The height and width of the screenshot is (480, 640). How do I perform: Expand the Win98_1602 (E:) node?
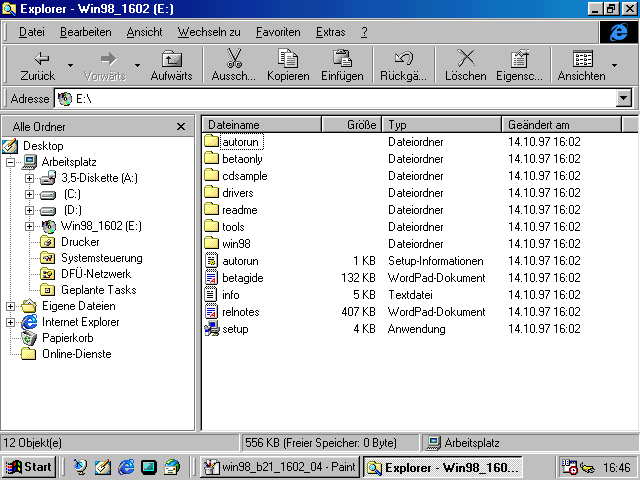(x=29, y=226)
